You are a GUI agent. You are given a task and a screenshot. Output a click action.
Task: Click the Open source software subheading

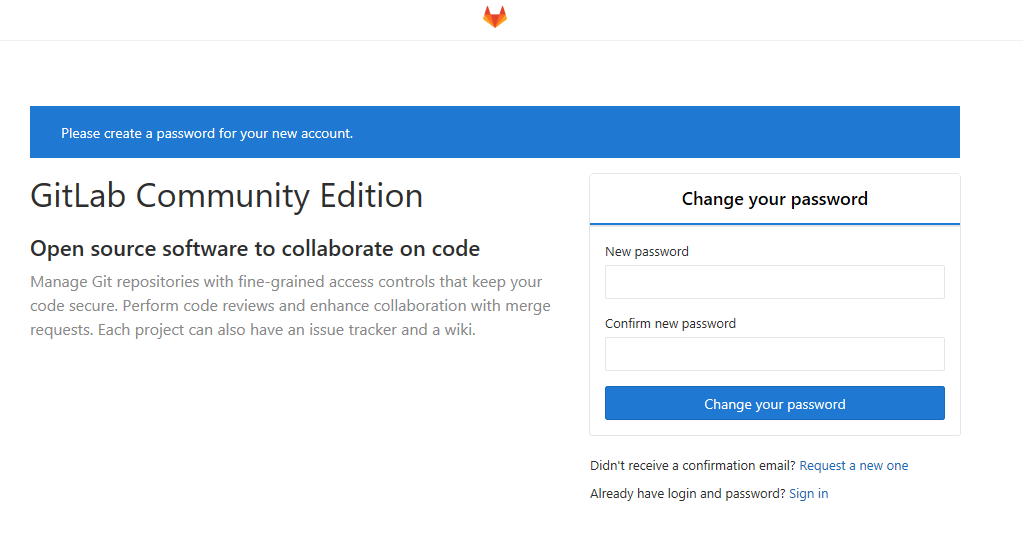pyautogui.click(x=255, y=249)
